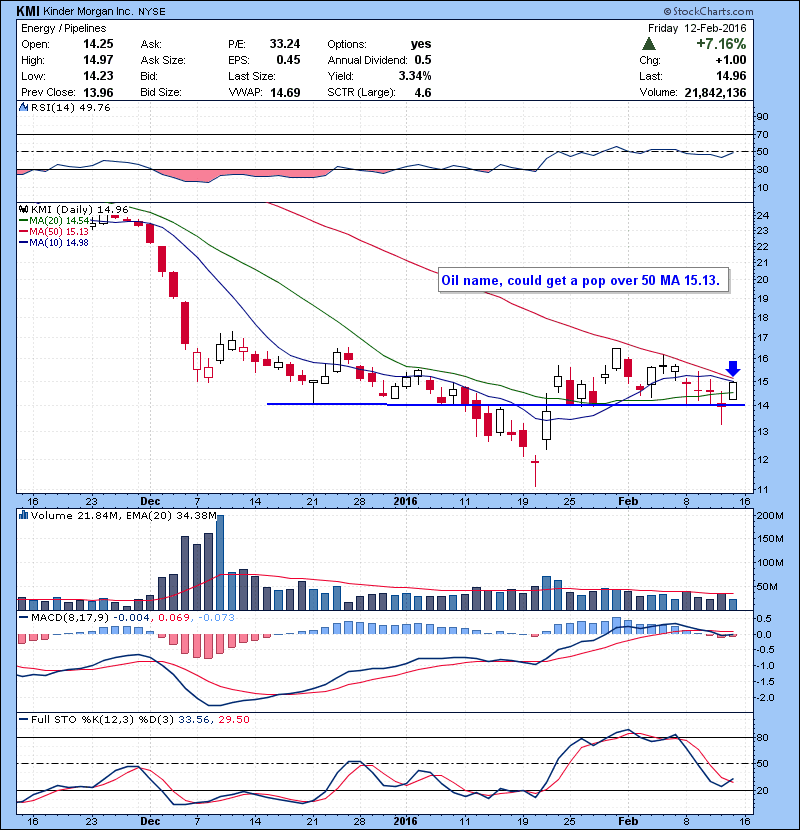Click the blue down arrow annotation
Viewport: 800px width, 830px height.
coord(732,369)
